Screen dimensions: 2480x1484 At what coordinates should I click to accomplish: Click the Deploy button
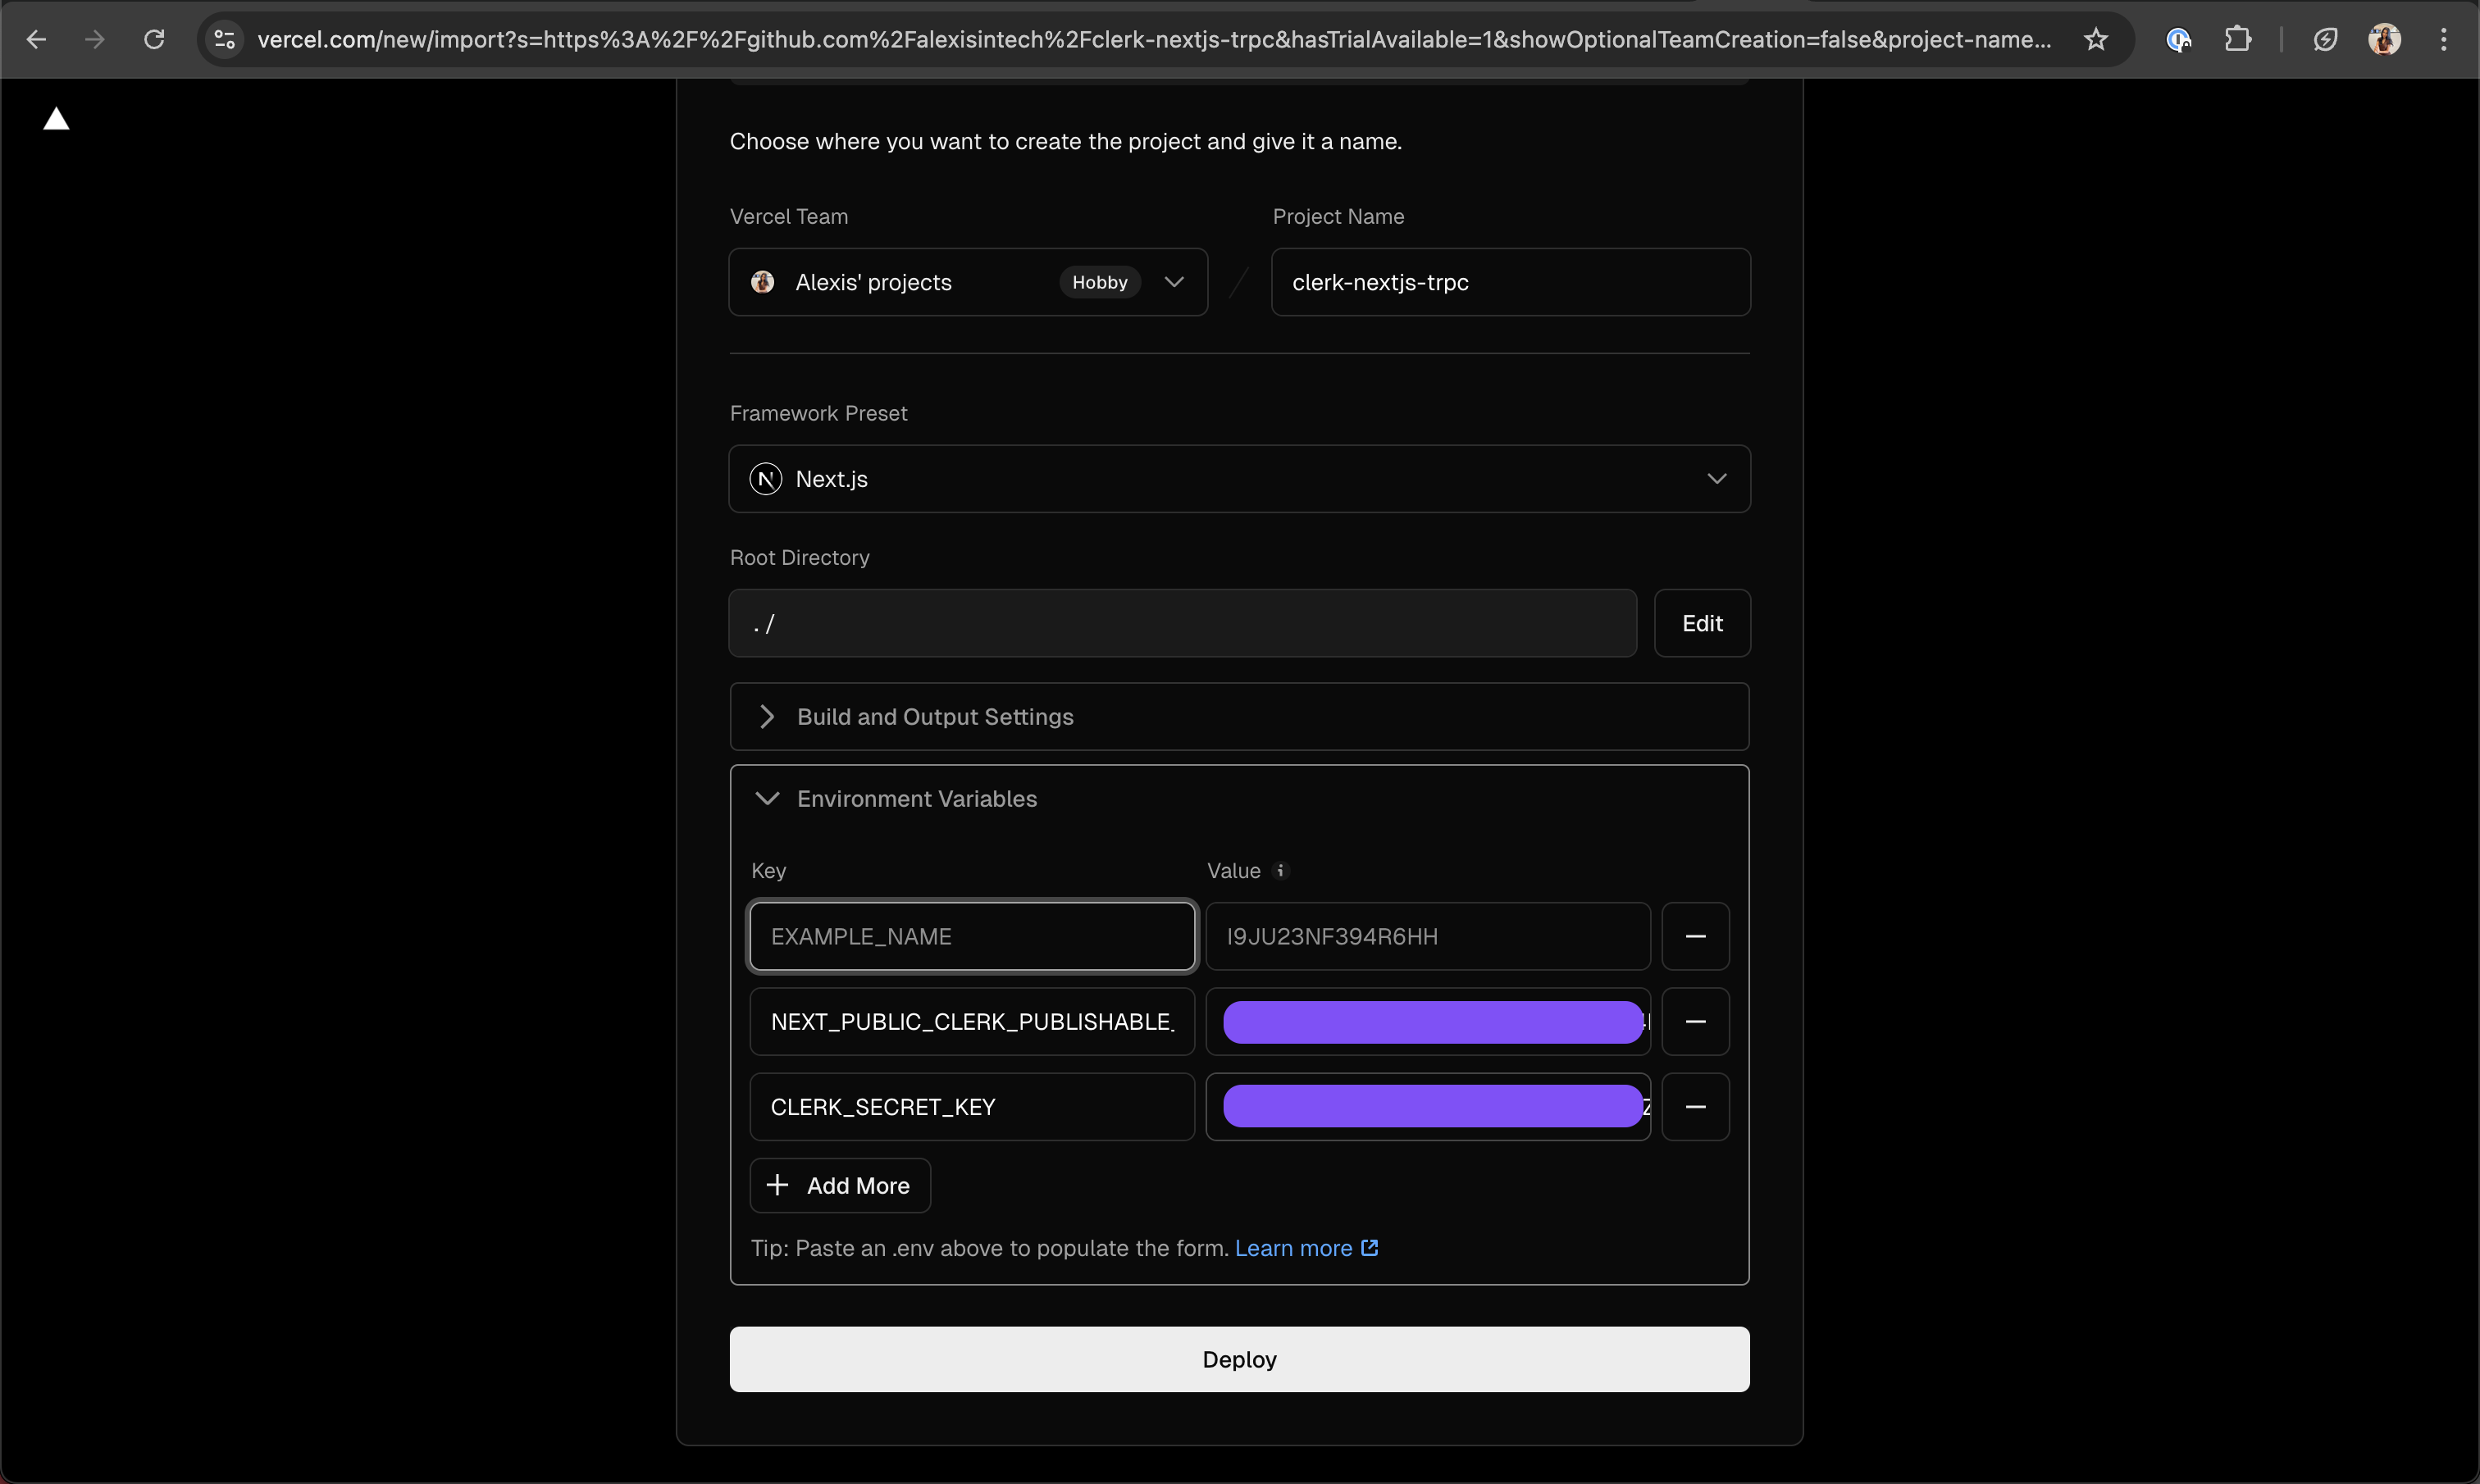[x=1239, y=1359]
